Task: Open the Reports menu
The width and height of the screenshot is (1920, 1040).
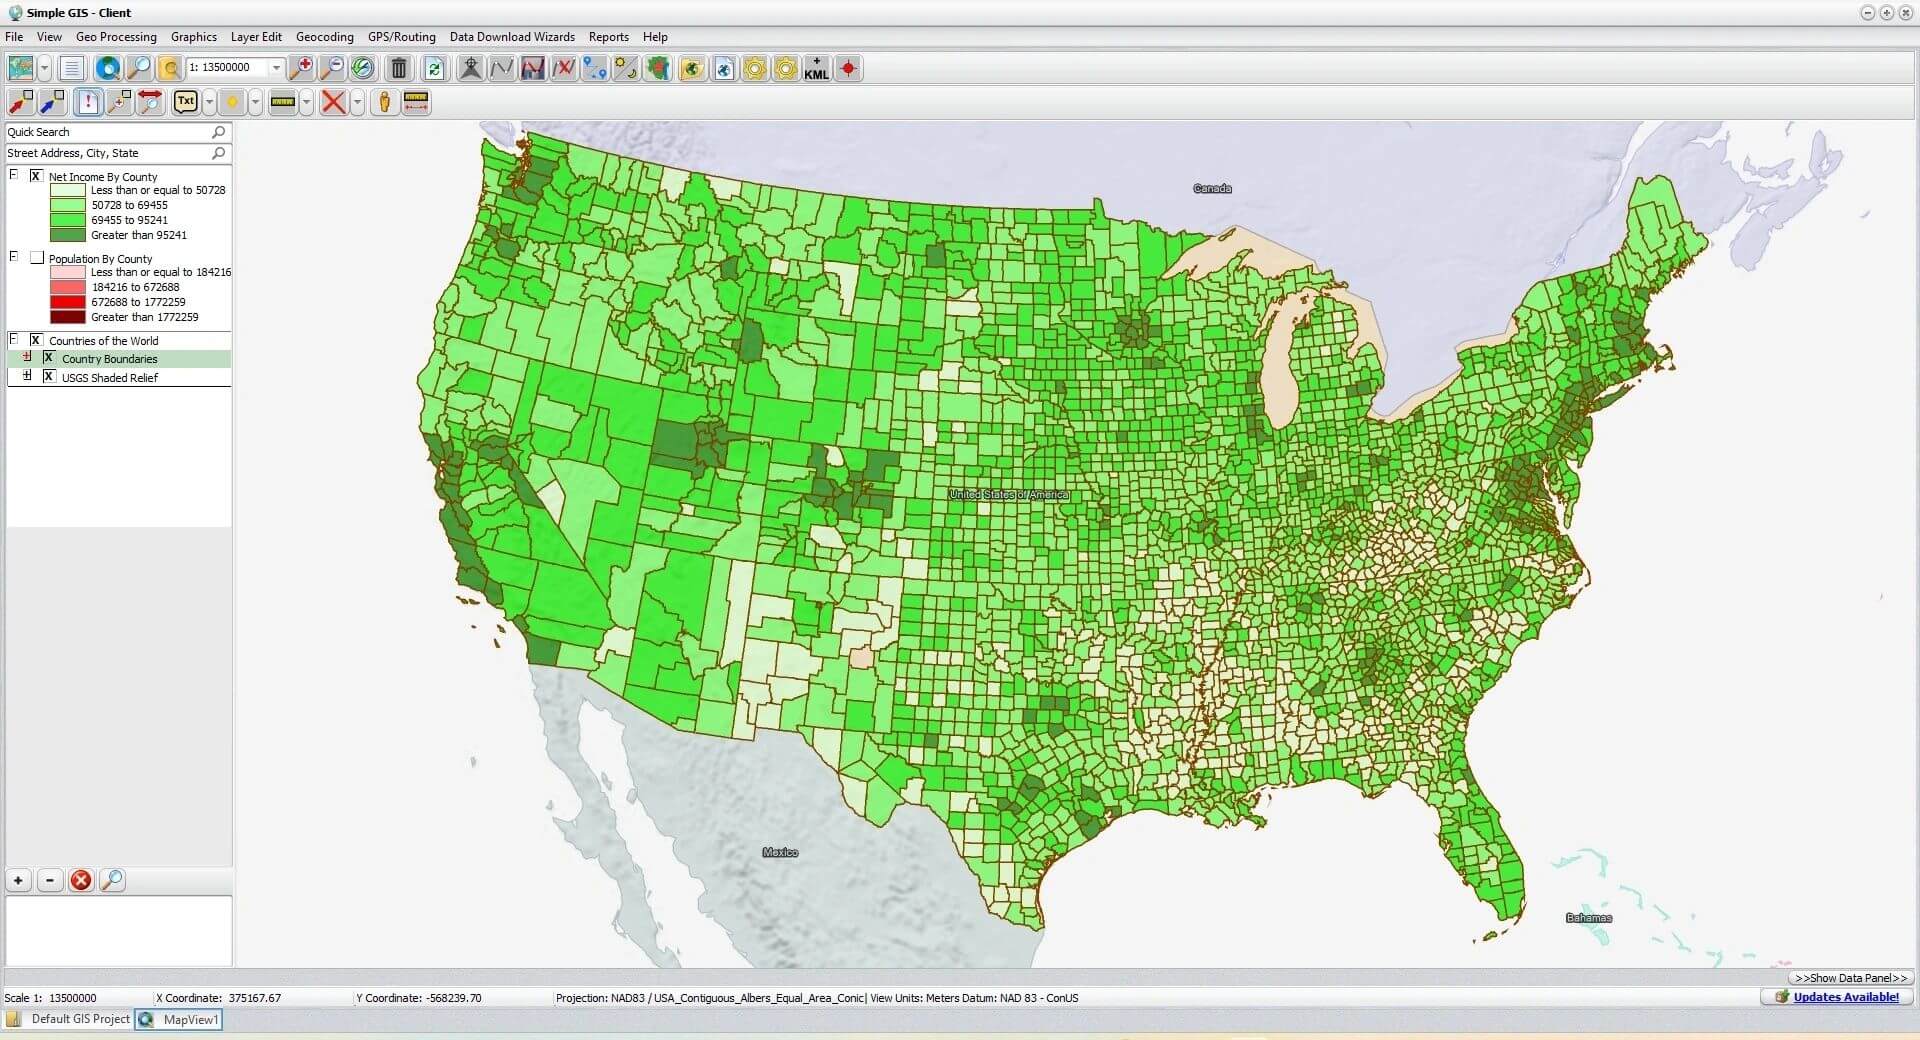Action: click(x=608, y=37)
